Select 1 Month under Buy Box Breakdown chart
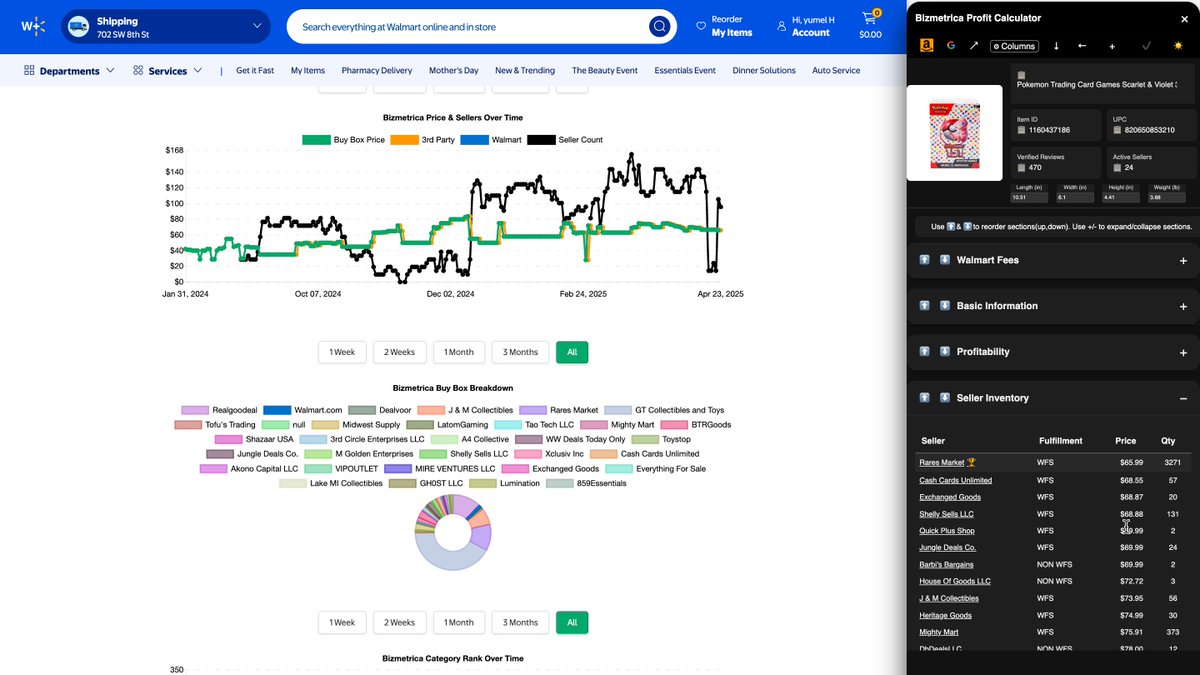 tap(459, 622)
